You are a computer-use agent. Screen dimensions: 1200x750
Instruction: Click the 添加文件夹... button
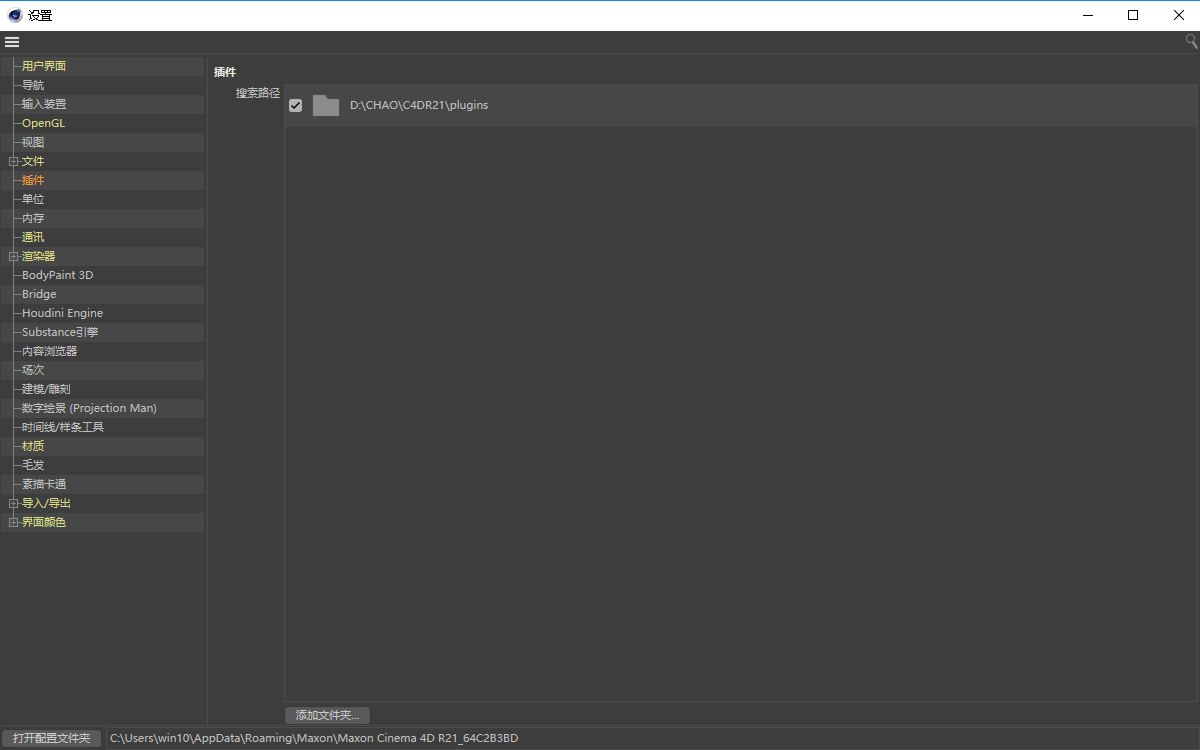pos(328,715)
